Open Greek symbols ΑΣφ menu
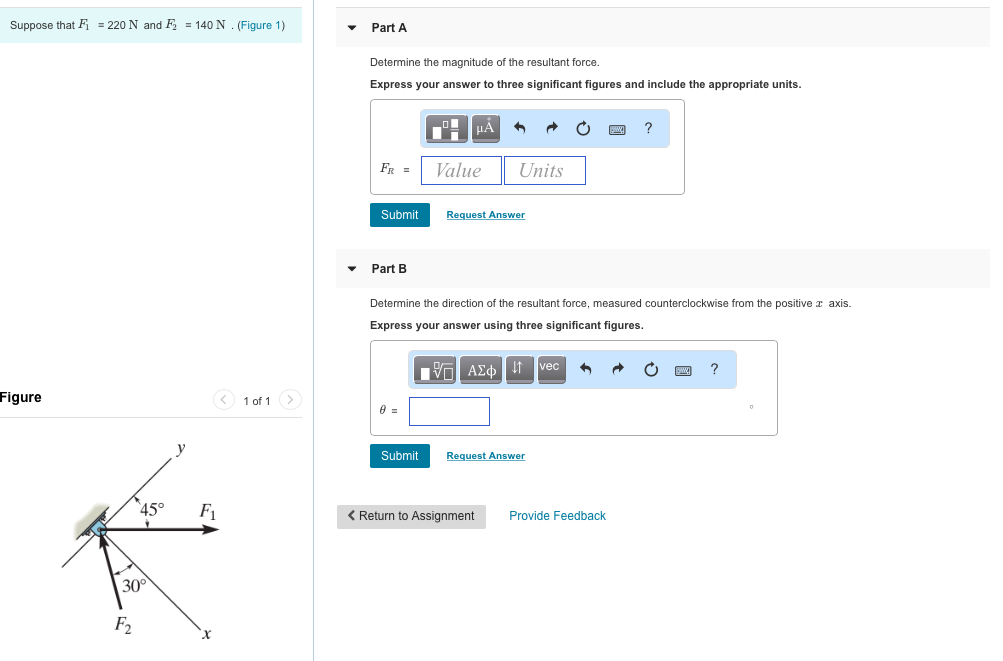Viewport: 1003px width, 661px height. click(x=481, y=370)
